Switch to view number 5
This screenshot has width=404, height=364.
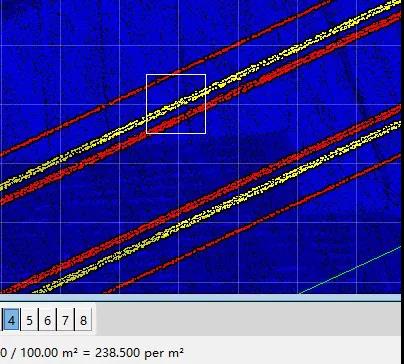point(29,320)
